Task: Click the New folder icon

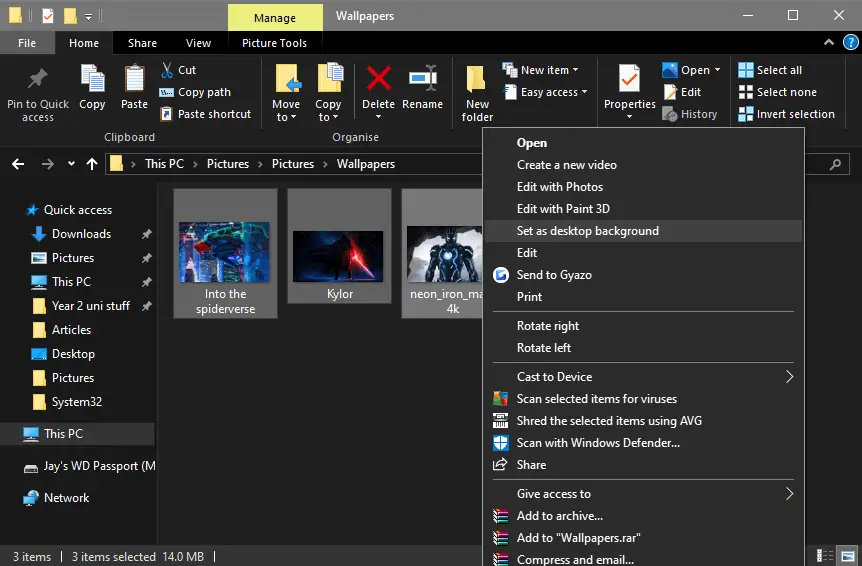Action: [476, 80]
